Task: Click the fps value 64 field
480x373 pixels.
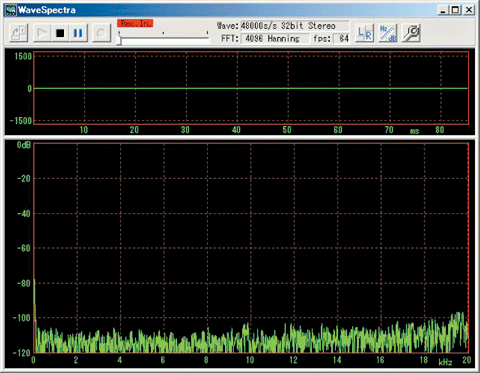Action: click(x=341, y=38)
